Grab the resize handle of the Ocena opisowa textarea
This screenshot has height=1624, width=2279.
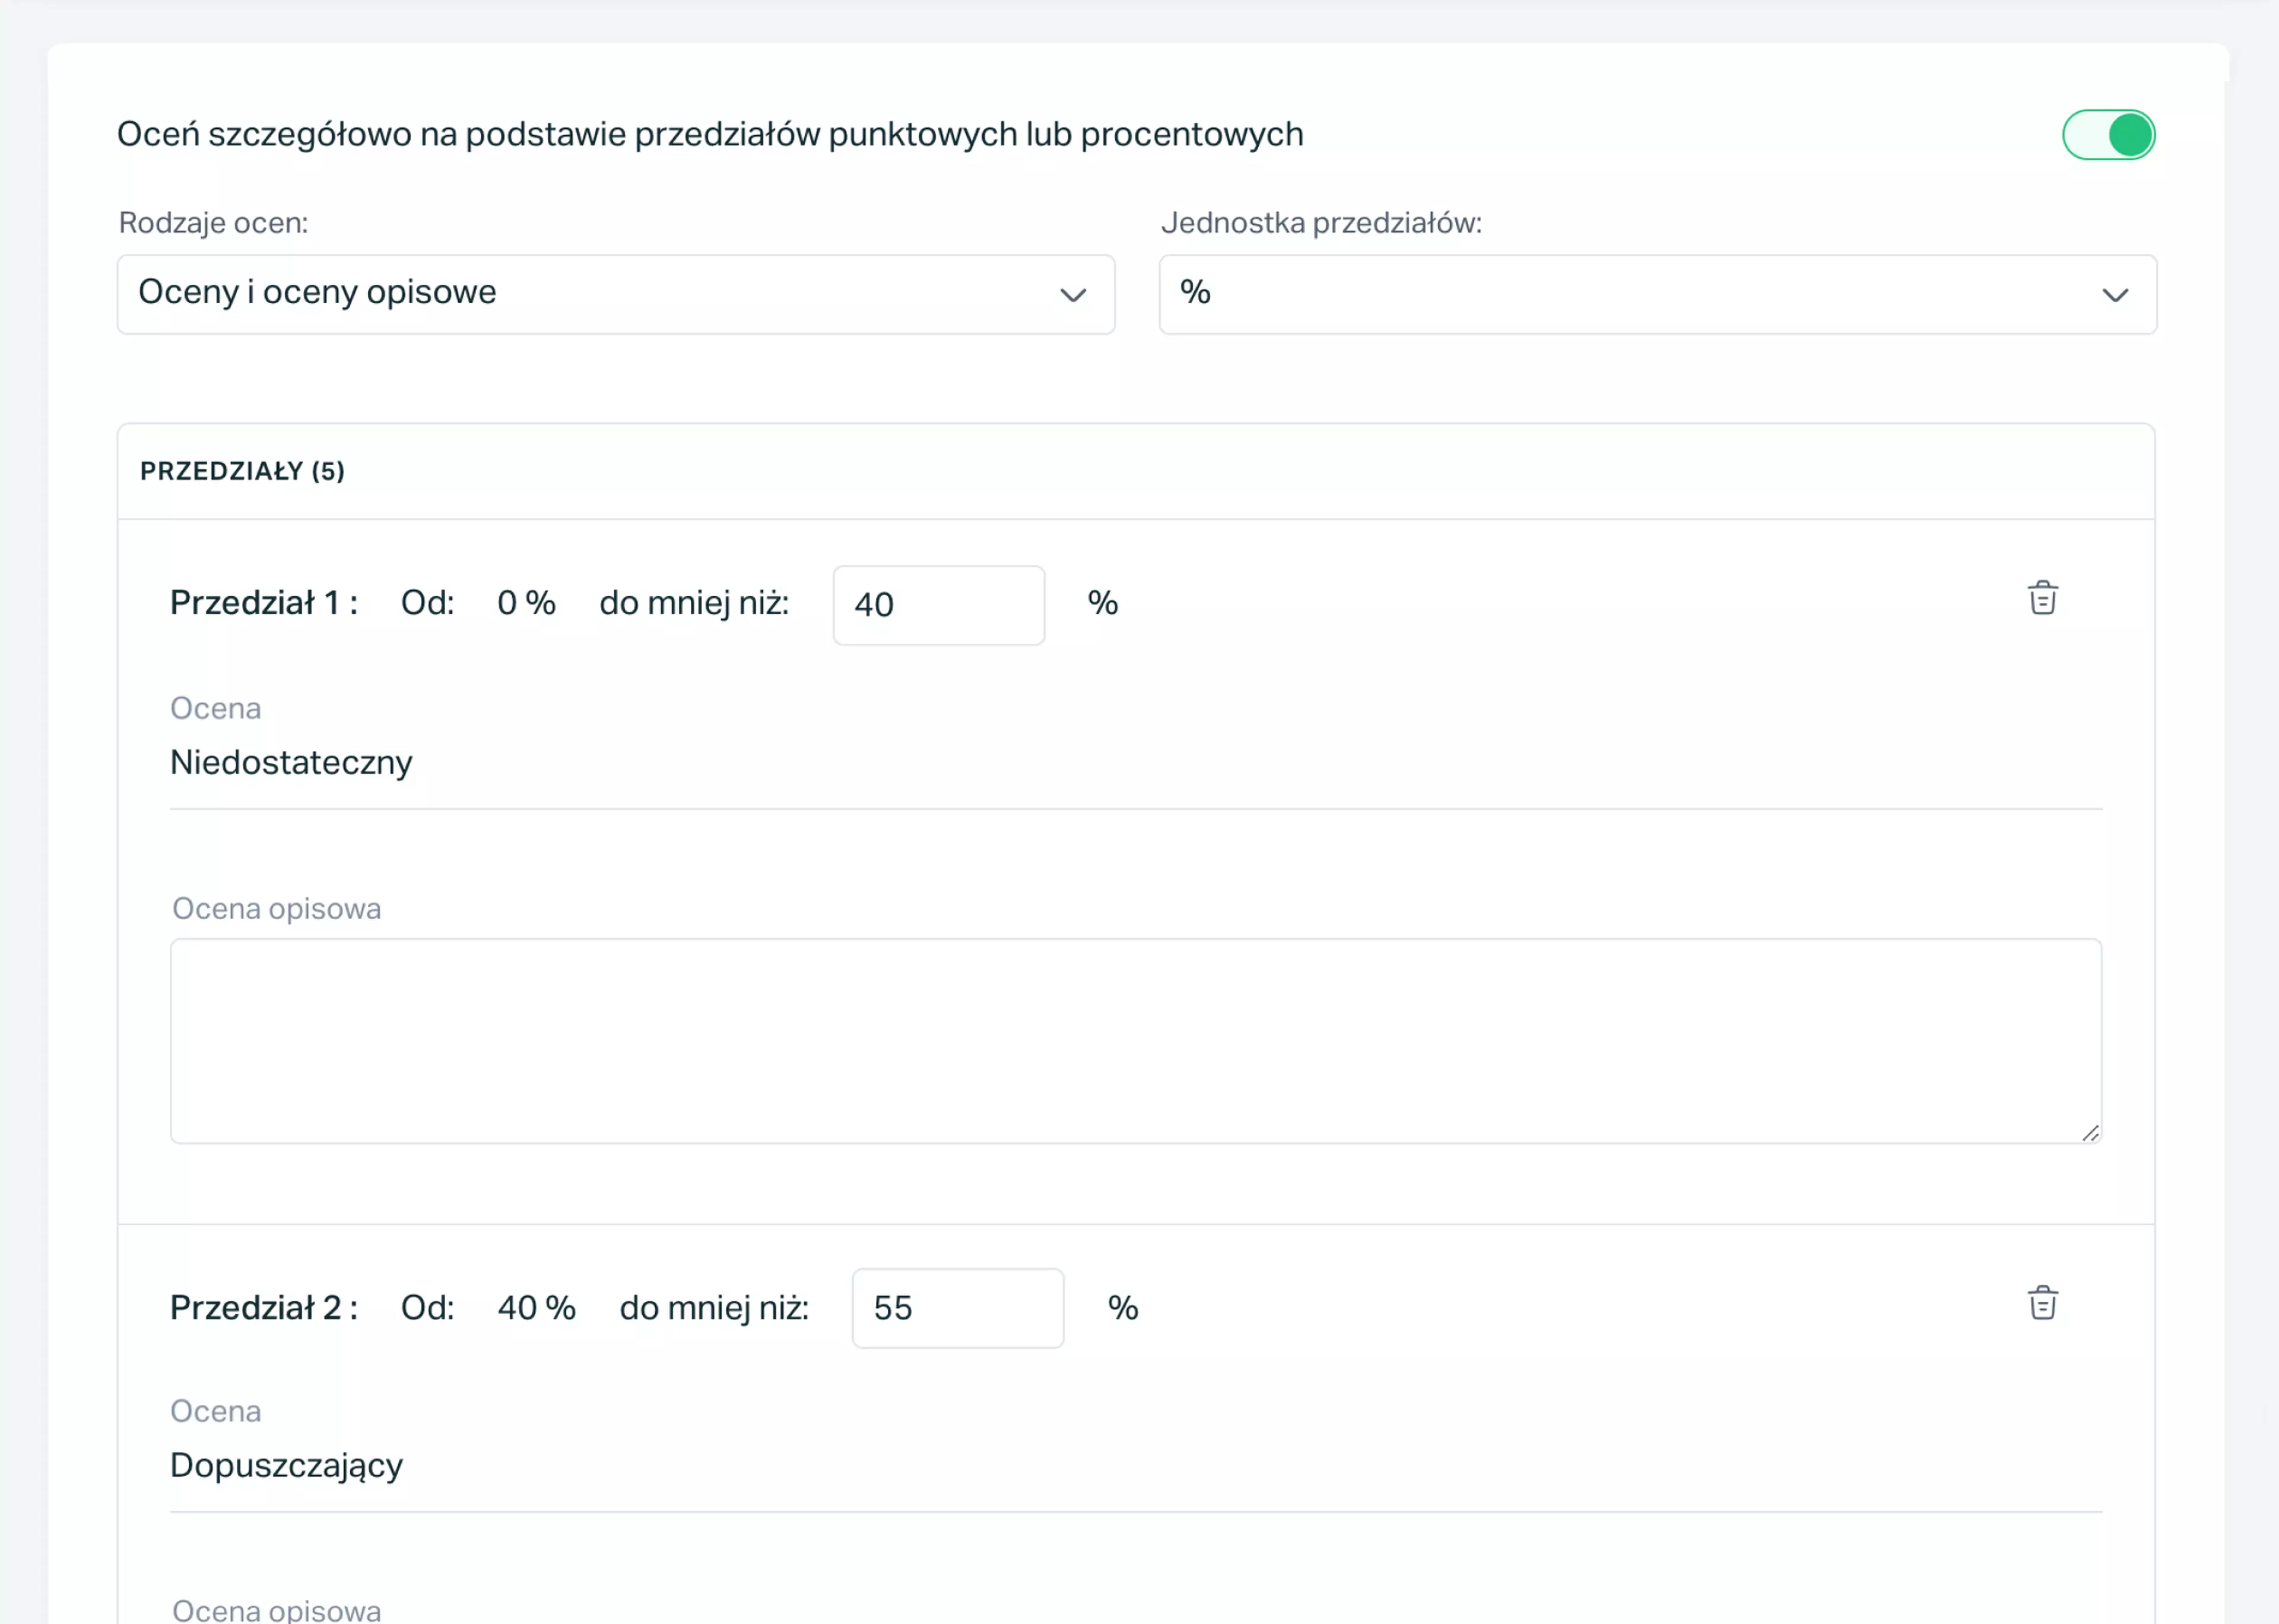tap(2090, 1132)
